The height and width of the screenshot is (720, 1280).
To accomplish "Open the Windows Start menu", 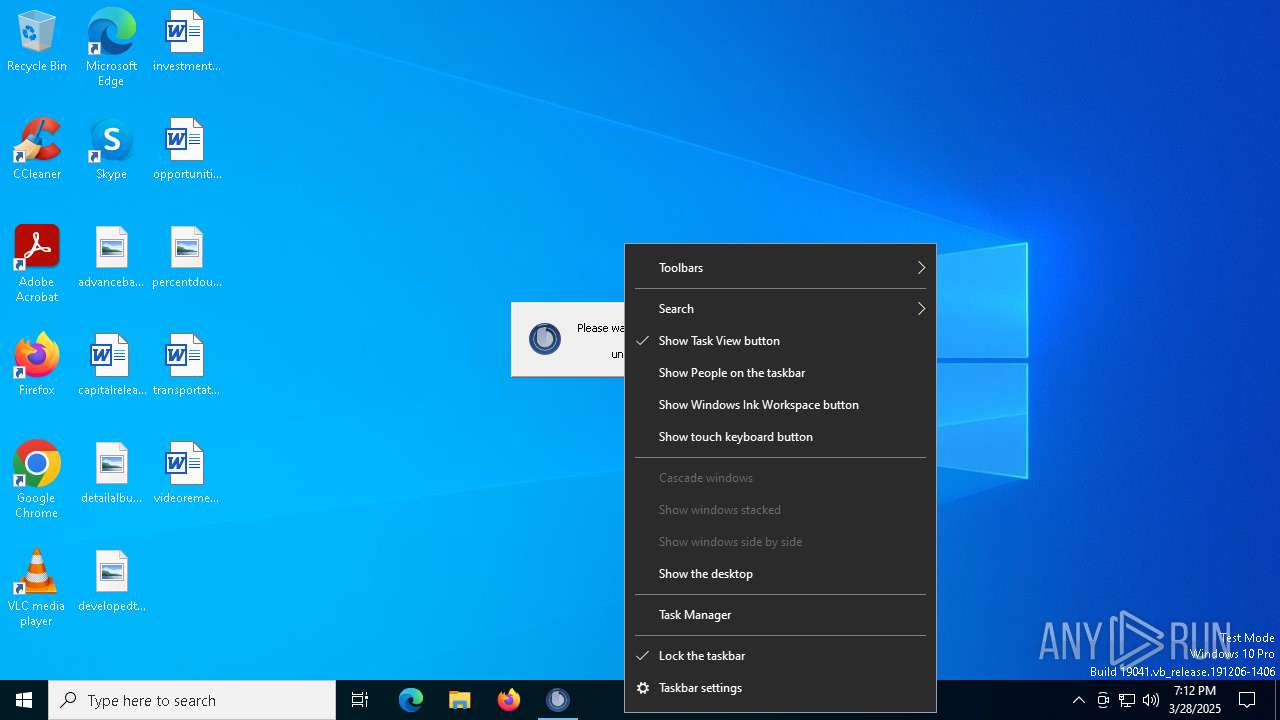I will pos(24,700).
